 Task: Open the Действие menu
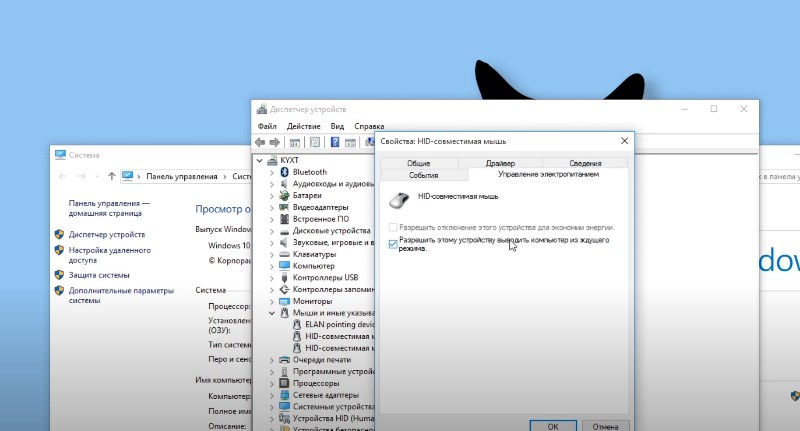click(x=303, y=127)
